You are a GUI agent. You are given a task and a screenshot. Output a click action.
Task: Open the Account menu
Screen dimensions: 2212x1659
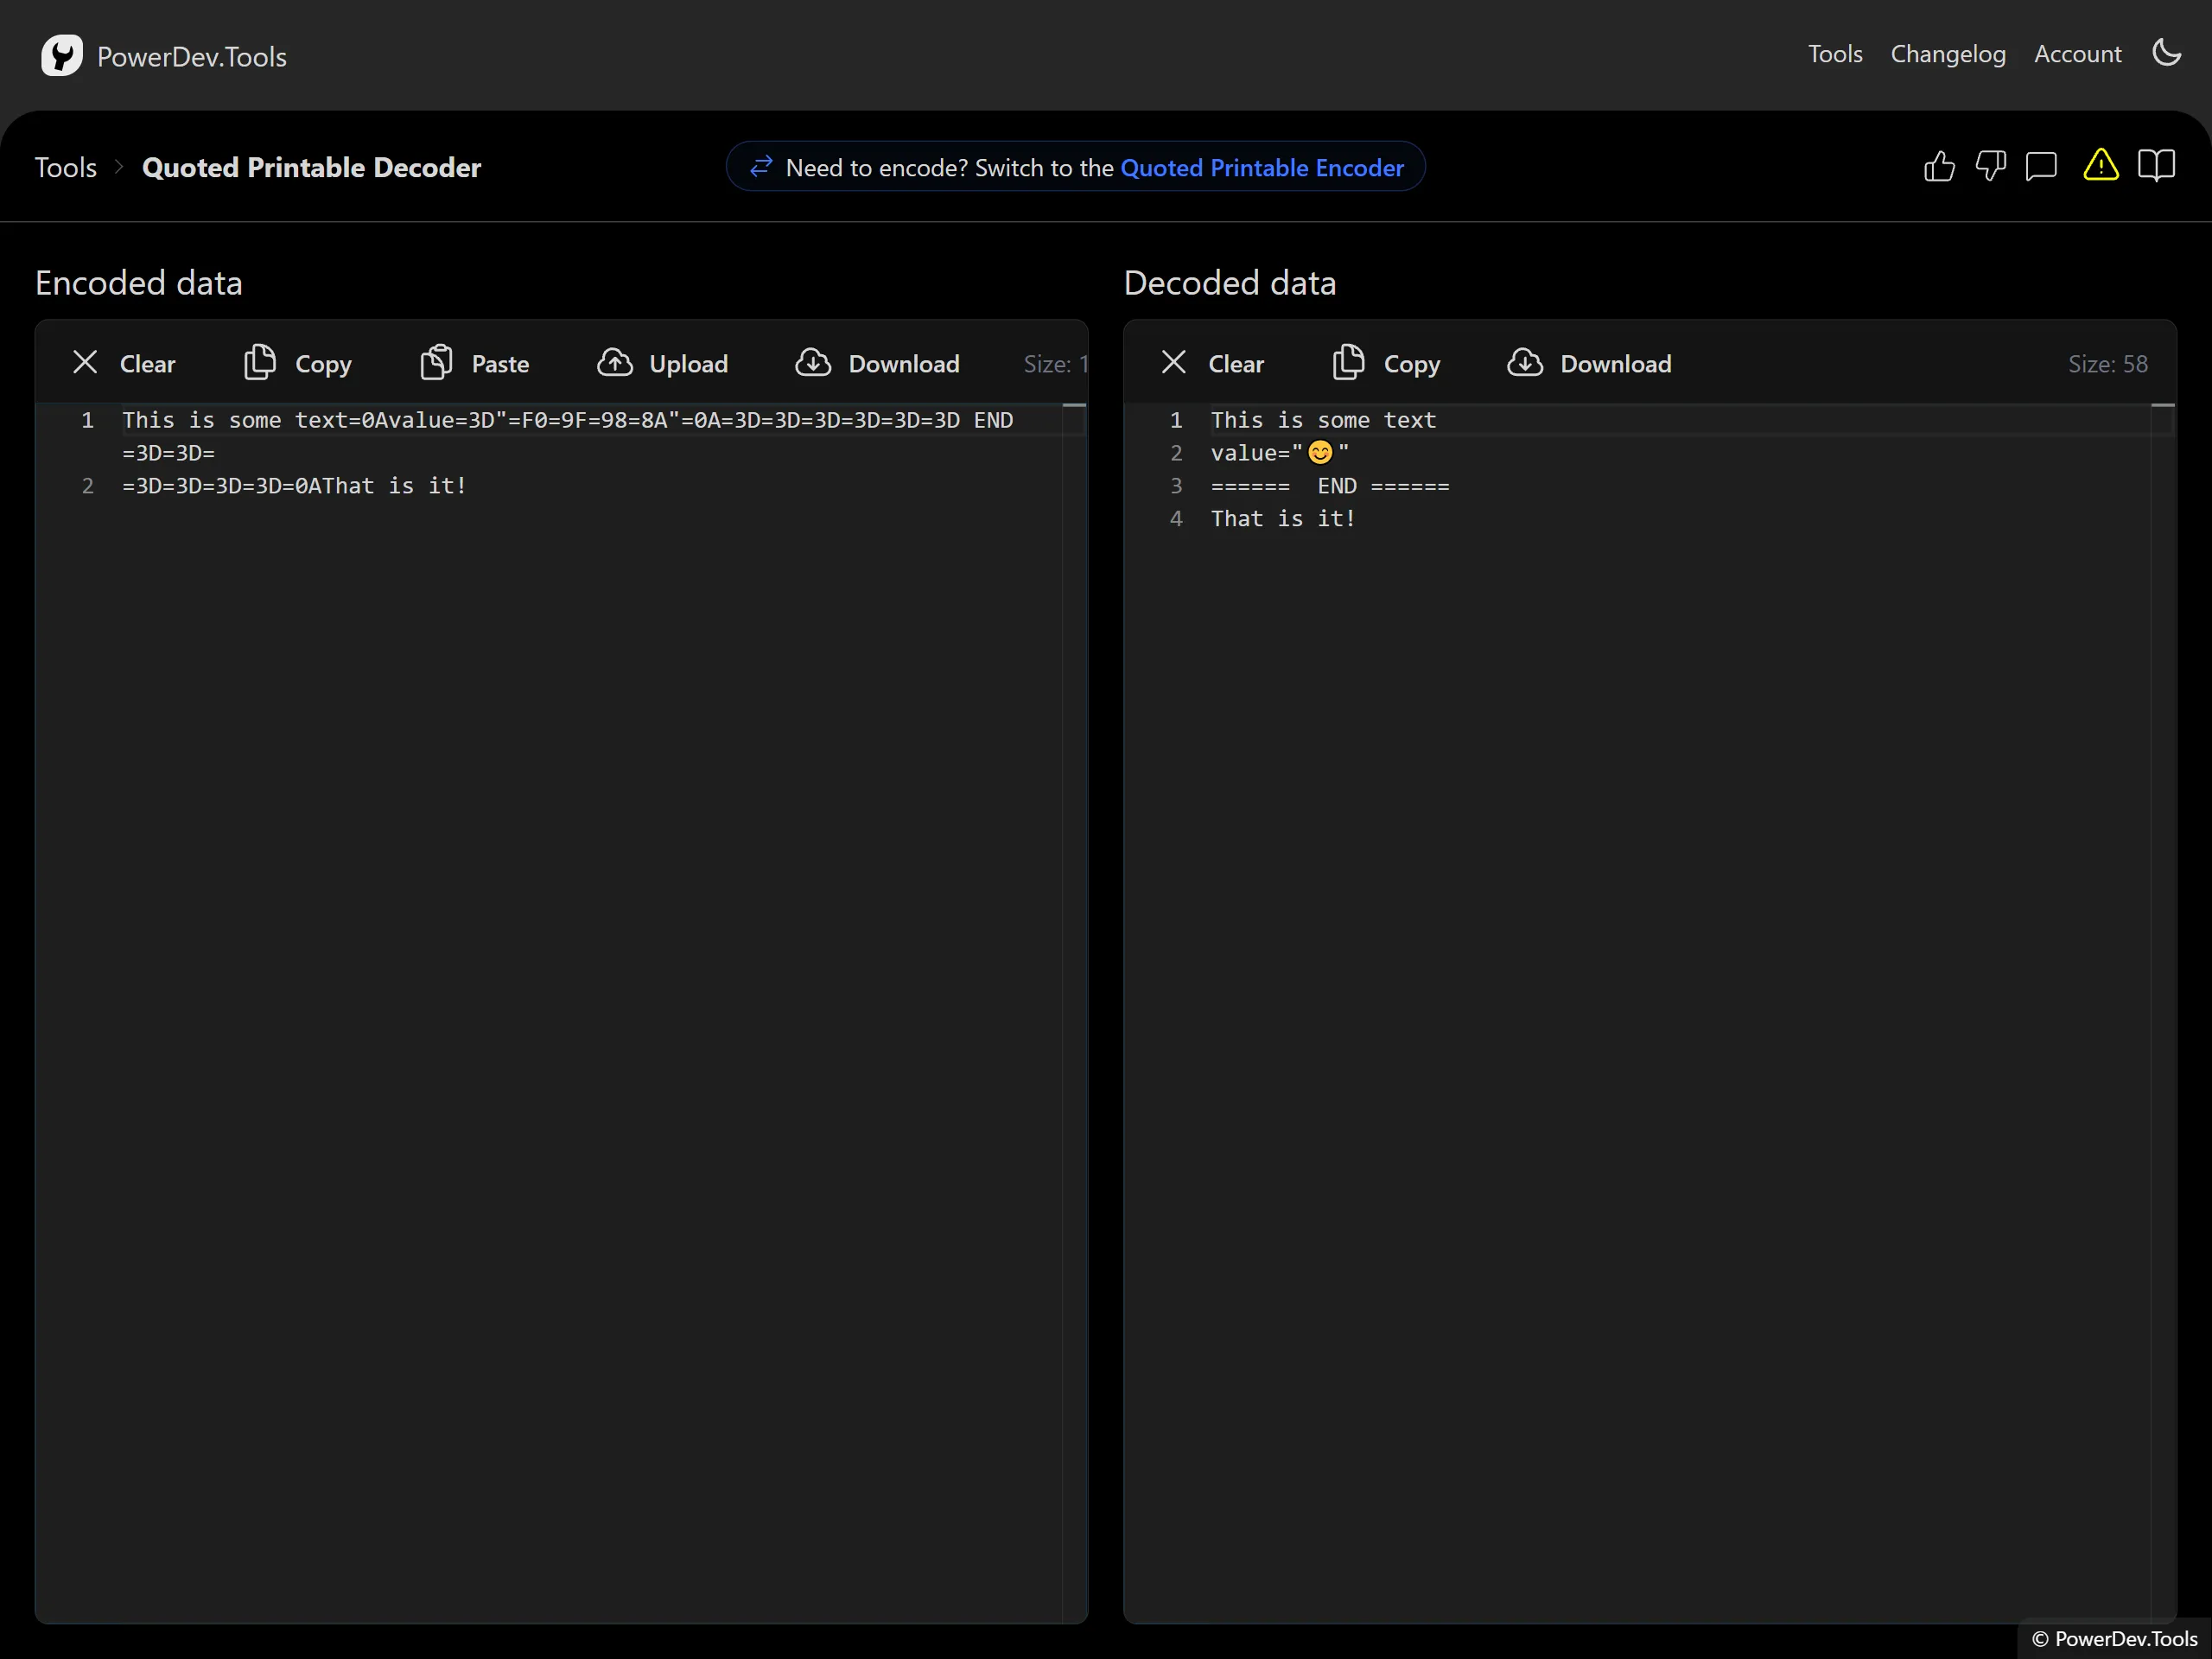(2077, 54)
